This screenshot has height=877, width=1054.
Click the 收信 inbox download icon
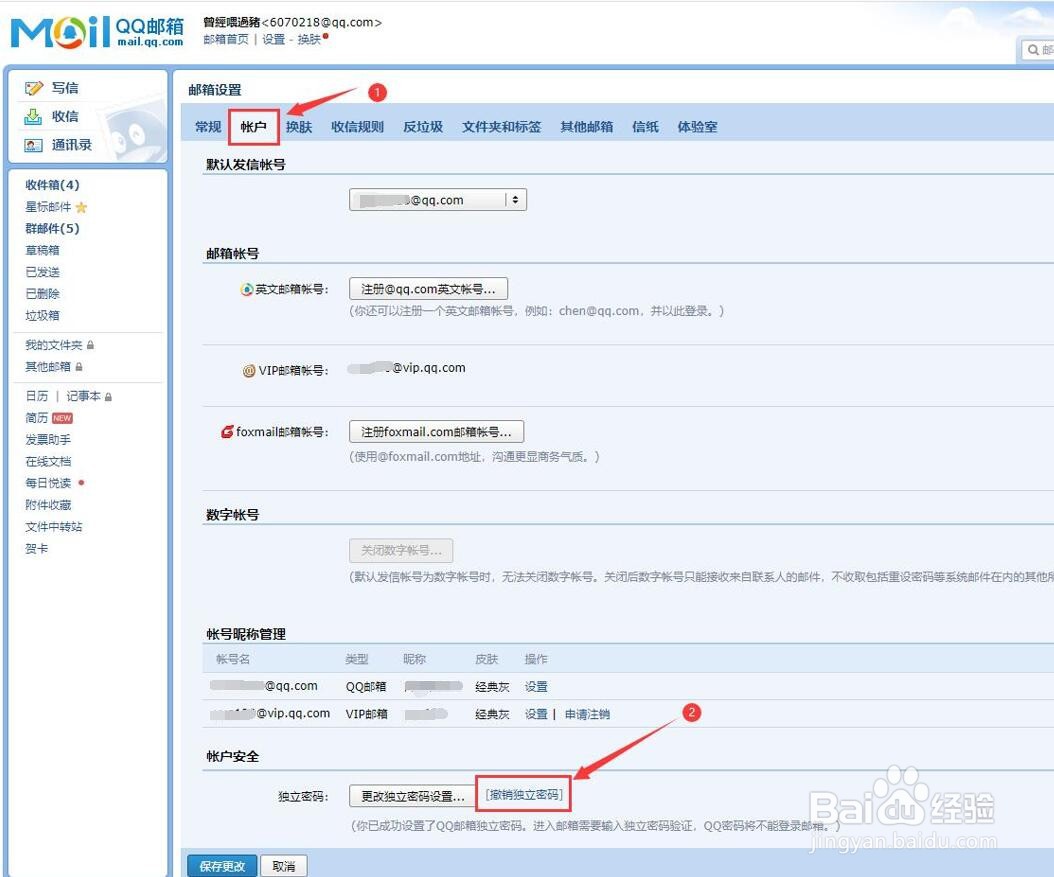(x=35, y=116)
